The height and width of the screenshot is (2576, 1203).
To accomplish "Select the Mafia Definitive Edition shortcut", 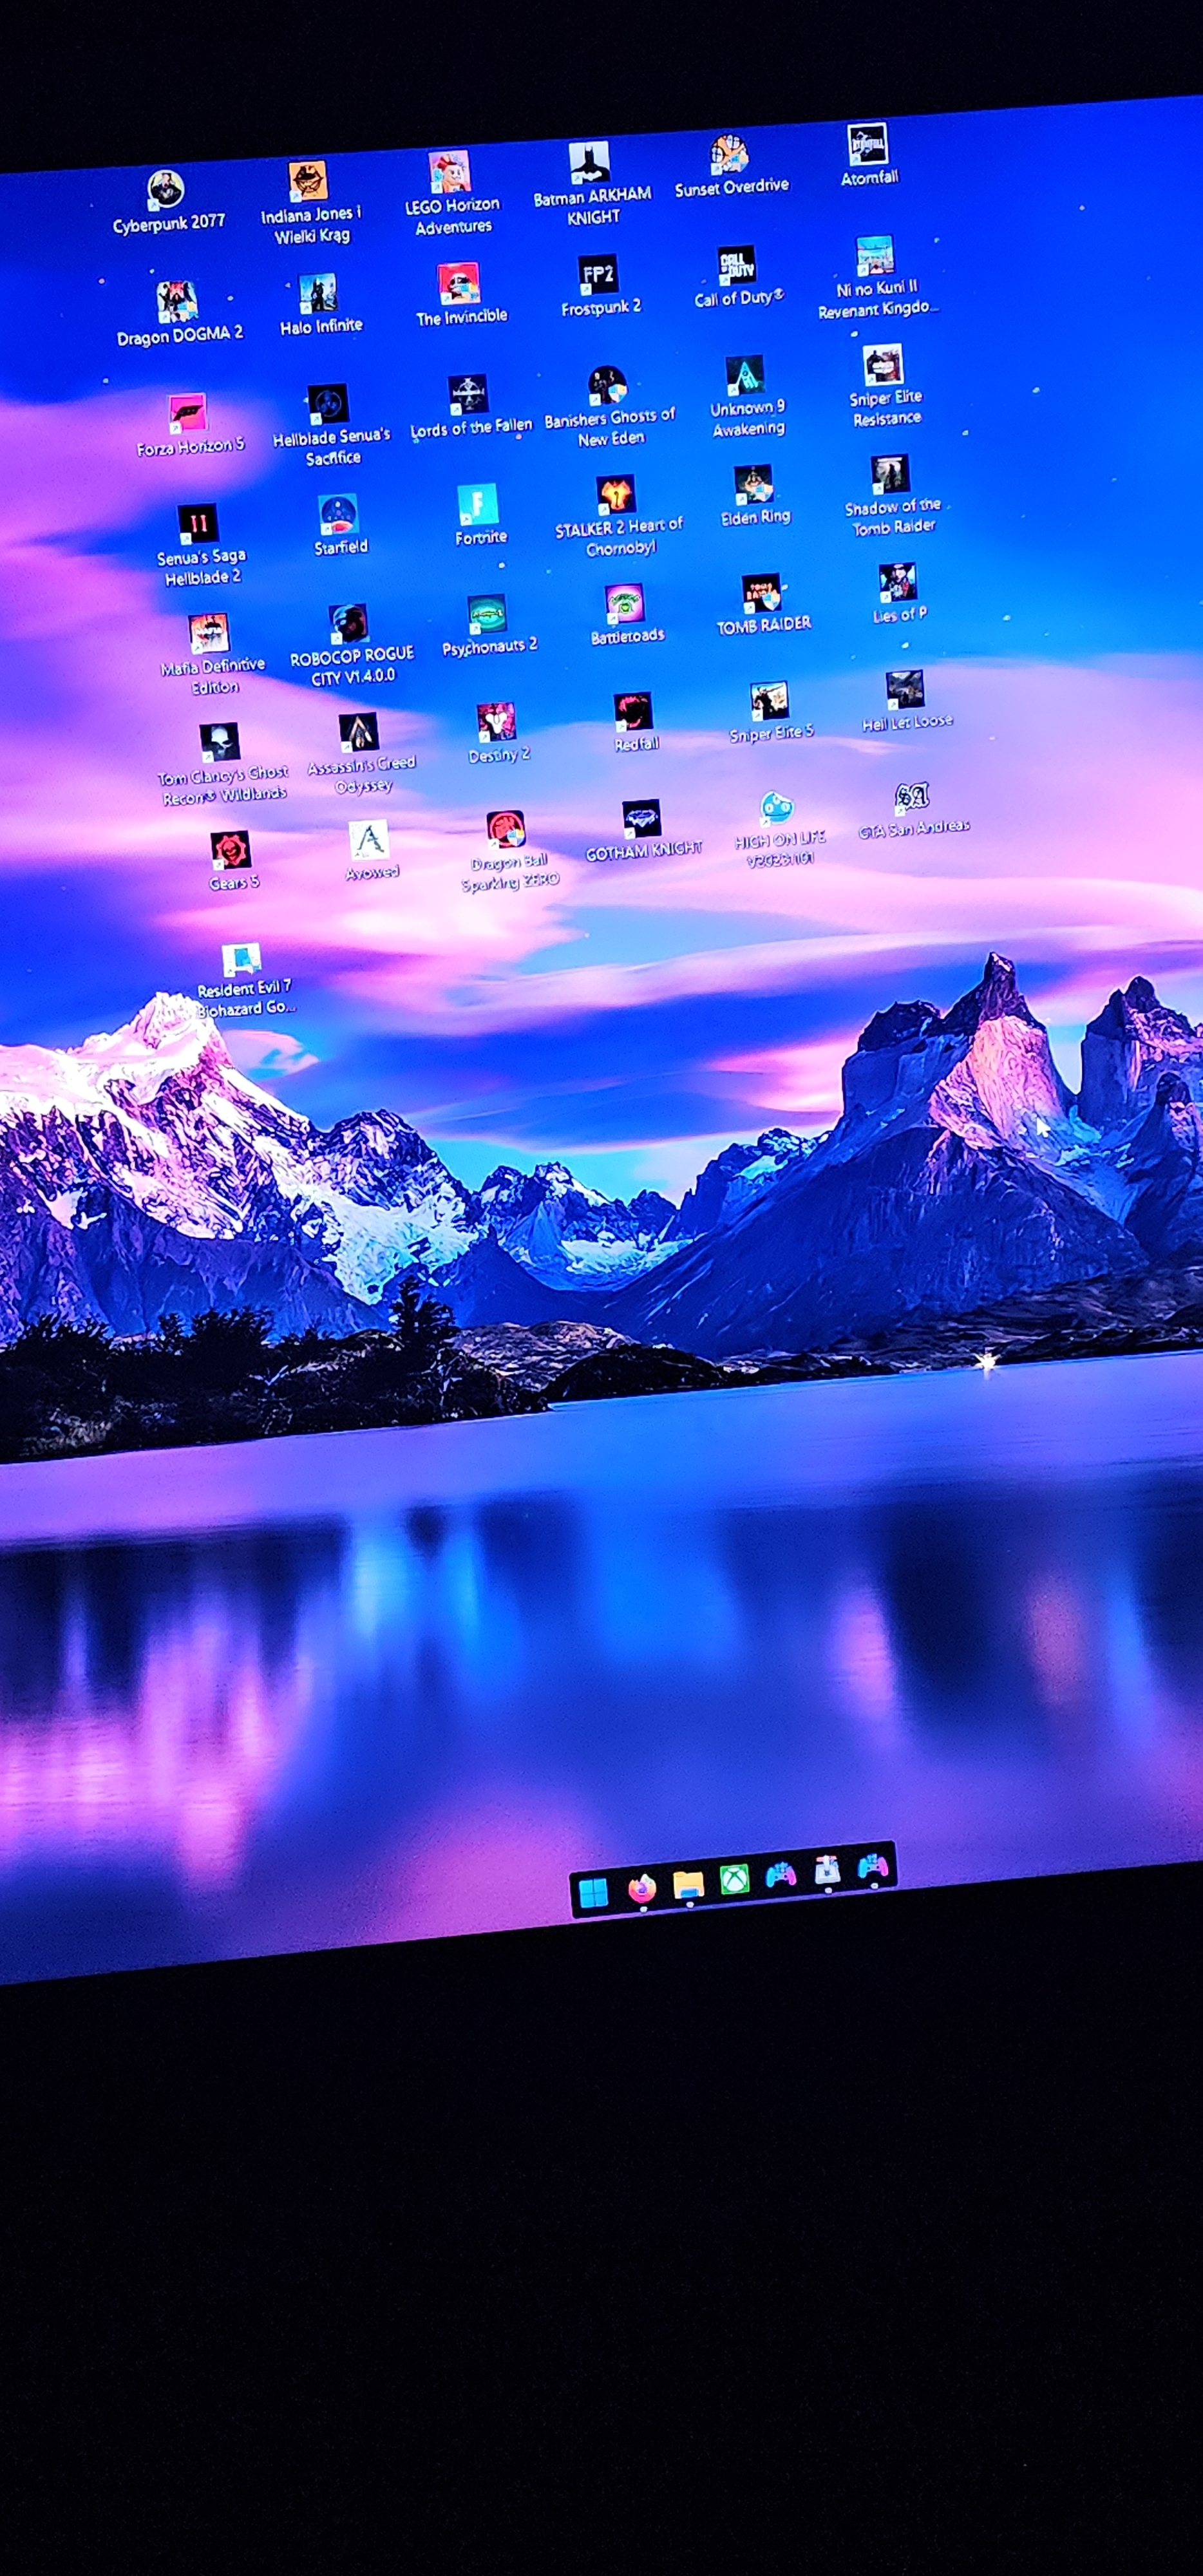I will [x=209, y=634].
